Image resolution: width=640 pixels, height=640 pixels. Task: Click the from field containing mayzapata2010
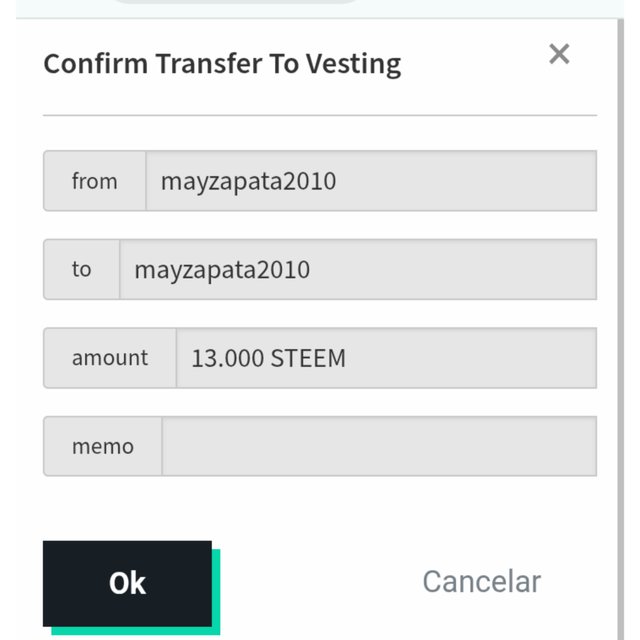click(370, 181)
